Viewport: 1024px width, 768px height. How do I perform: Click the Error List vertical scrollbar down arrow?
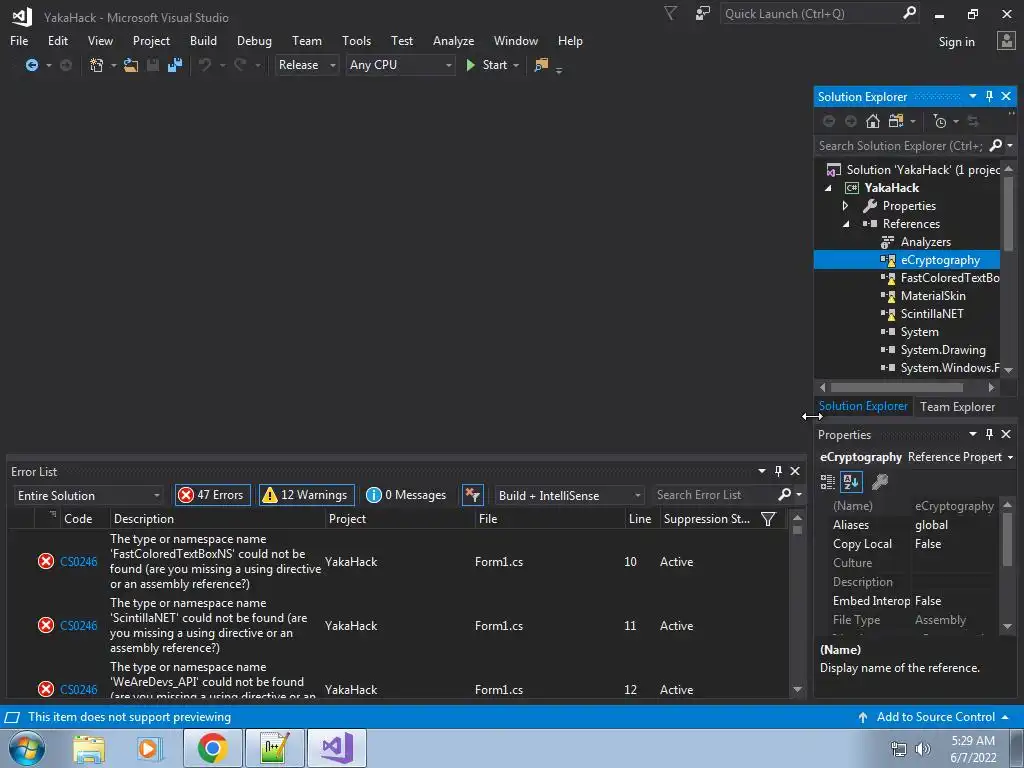click(797, 689)
